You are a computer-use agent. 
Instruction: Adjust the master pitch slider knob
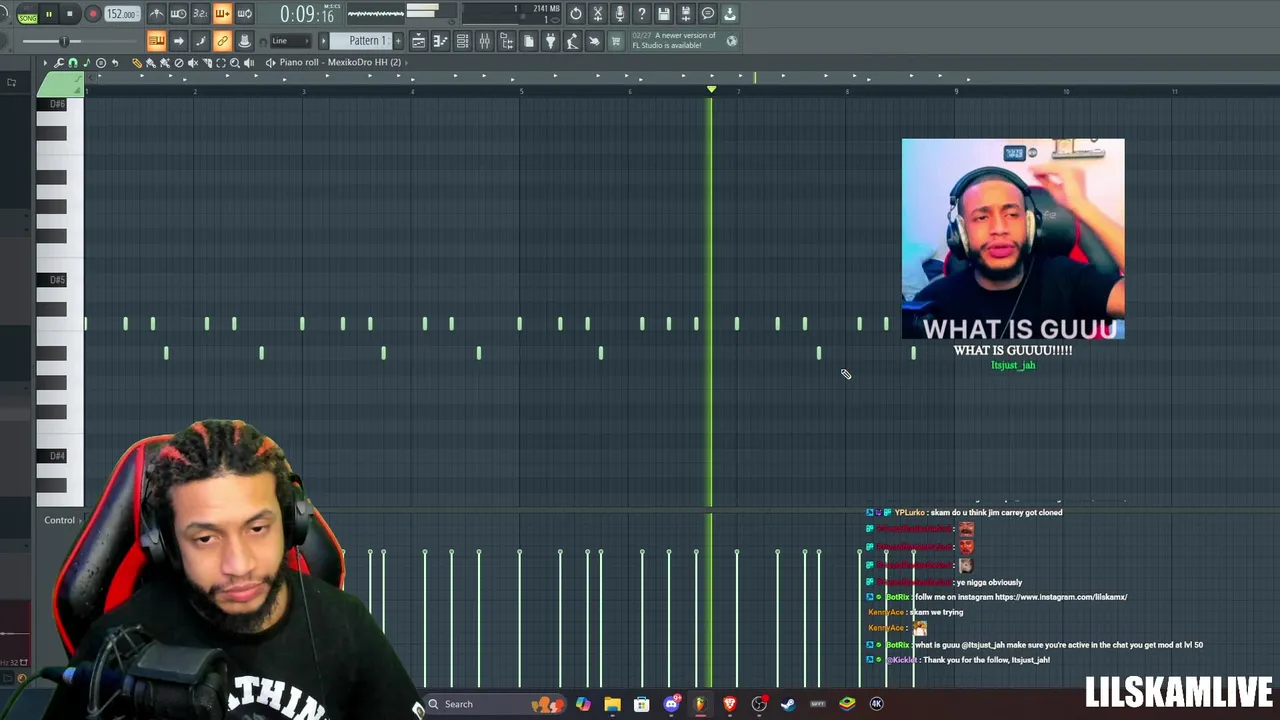click(64, 41)
